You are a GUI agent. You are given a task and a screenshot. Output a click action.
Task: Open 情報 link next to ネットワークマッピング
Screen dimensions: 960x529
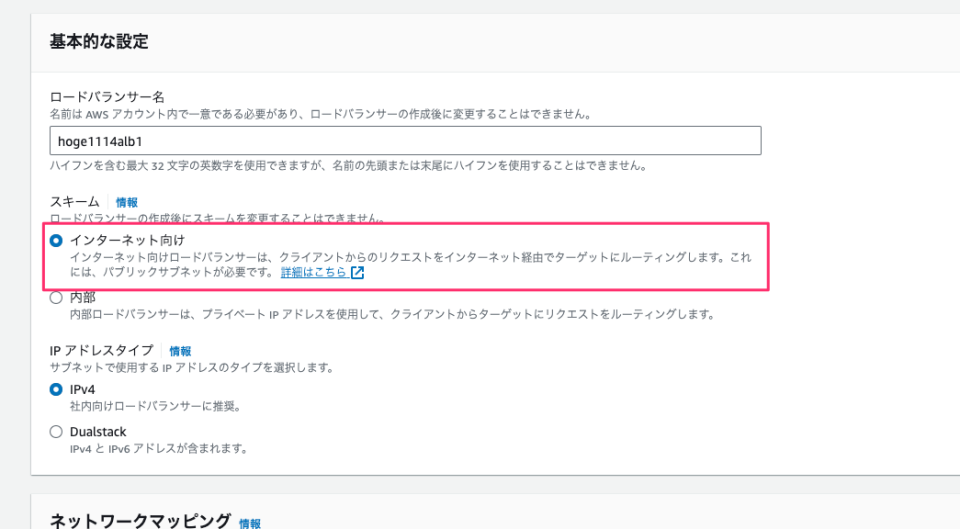pyautogui.click(x=250, y=523)
